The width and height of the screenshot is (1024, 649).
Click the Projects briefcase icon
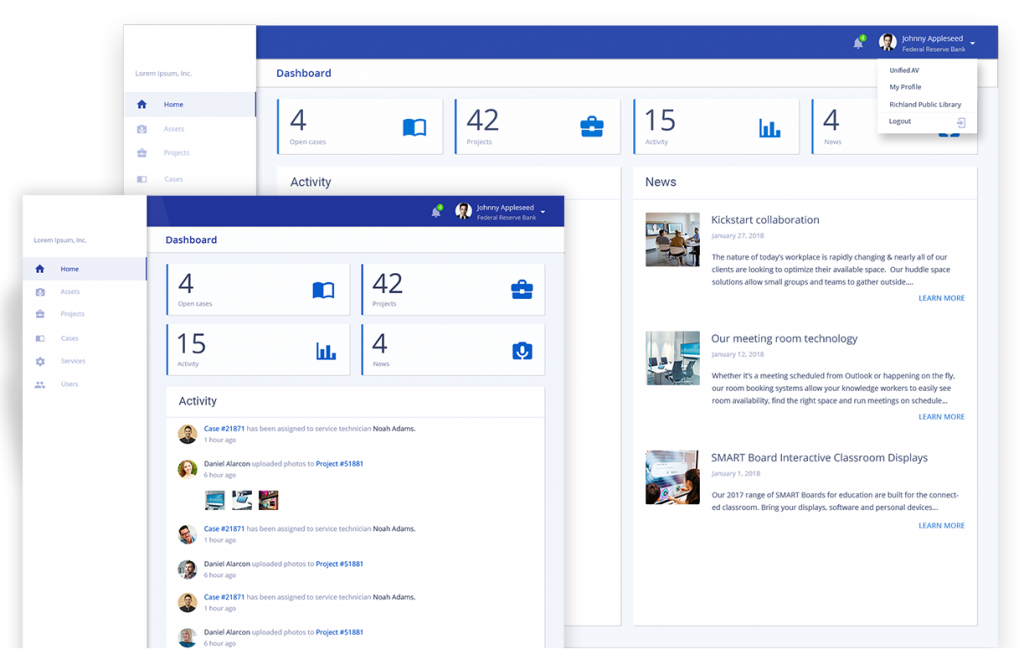39,314
